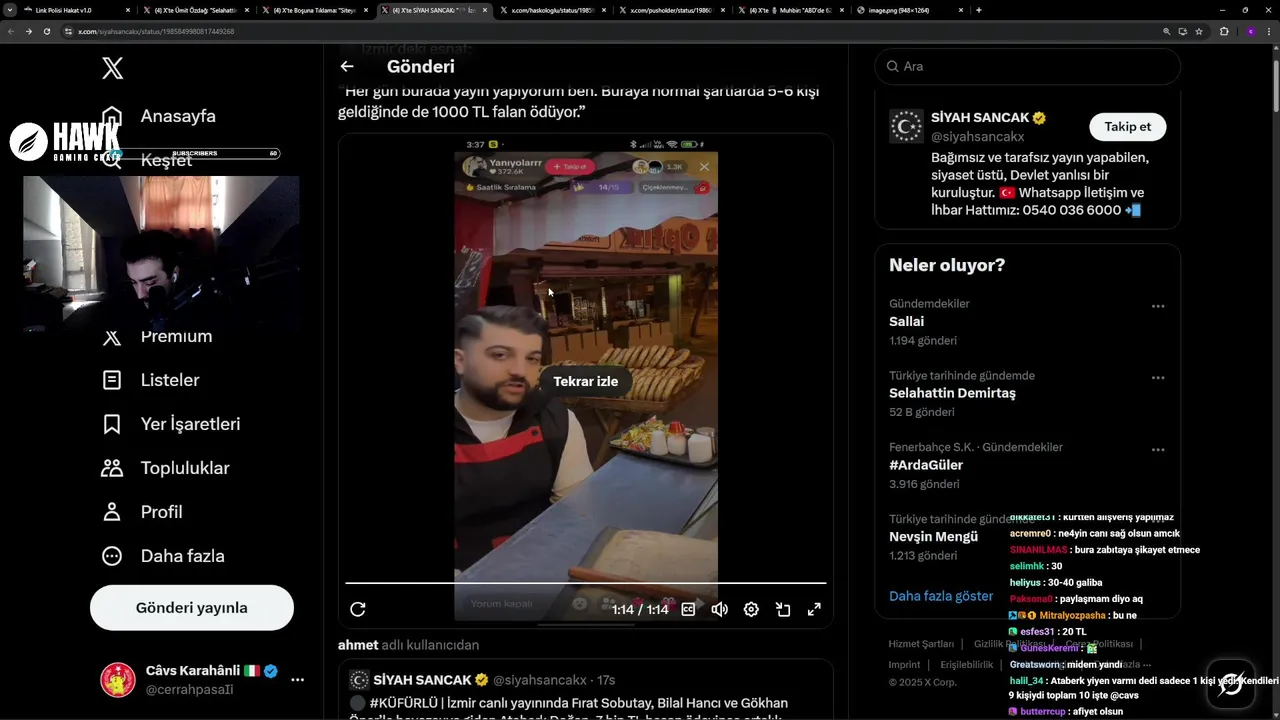Open Premium in the sidebar
Viewport: 1280px width, 720px height.
point(158,336)
